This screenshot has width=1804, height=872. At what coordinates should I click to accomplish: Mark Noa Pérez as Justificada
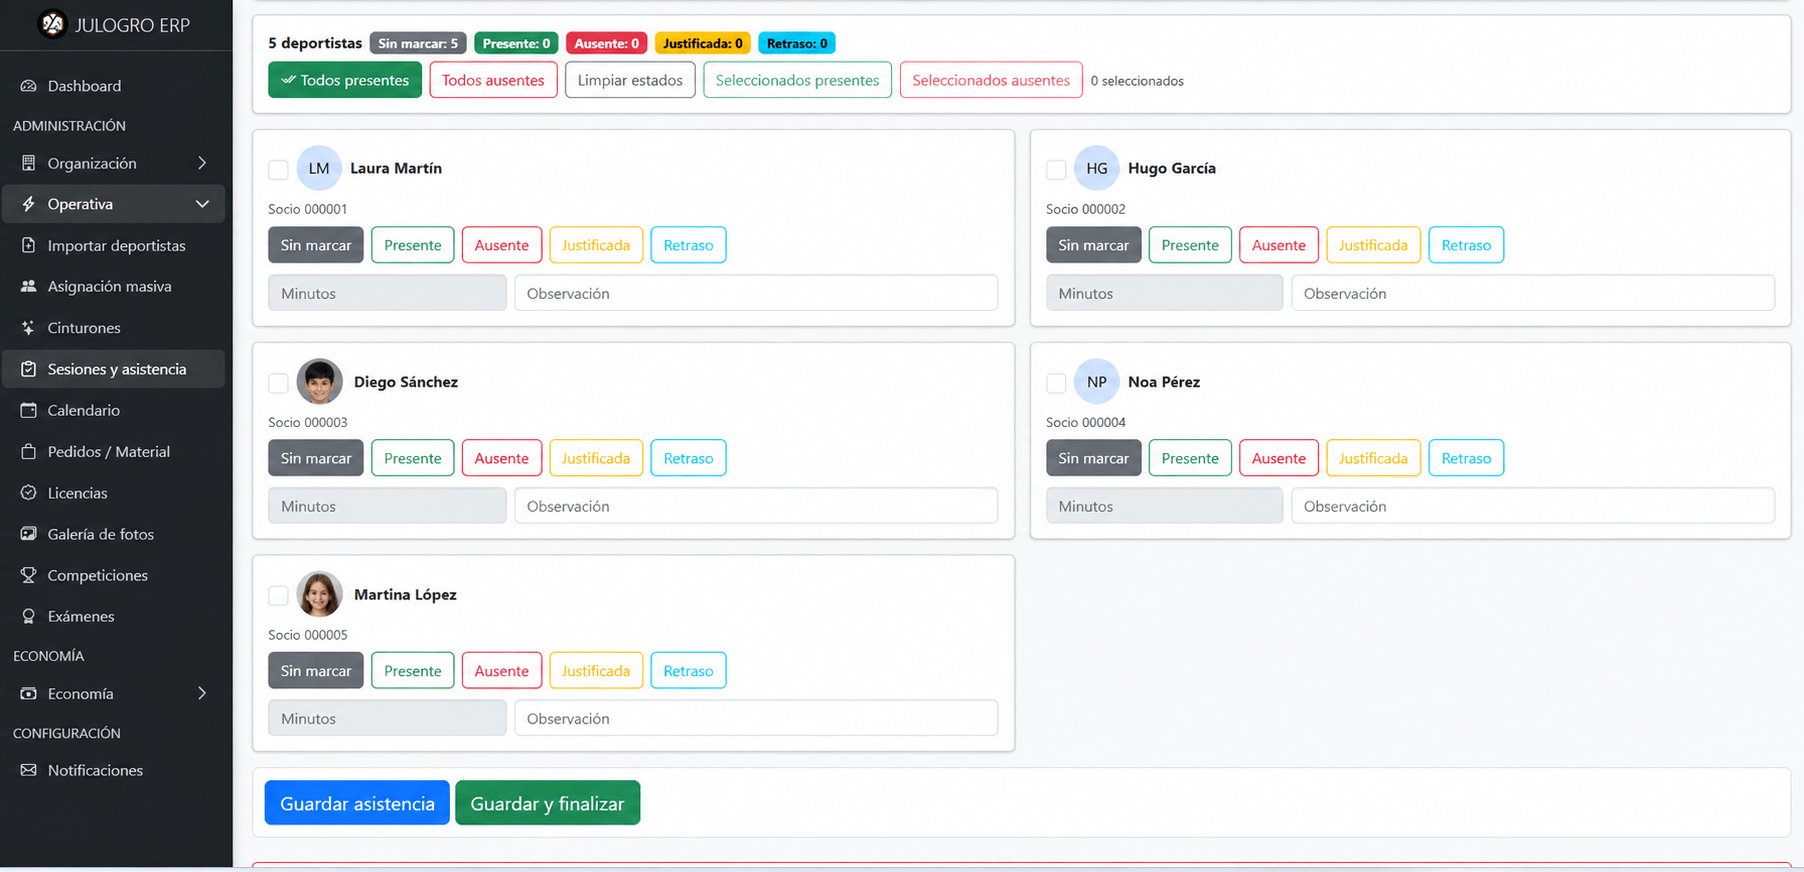pos(1373,458)
